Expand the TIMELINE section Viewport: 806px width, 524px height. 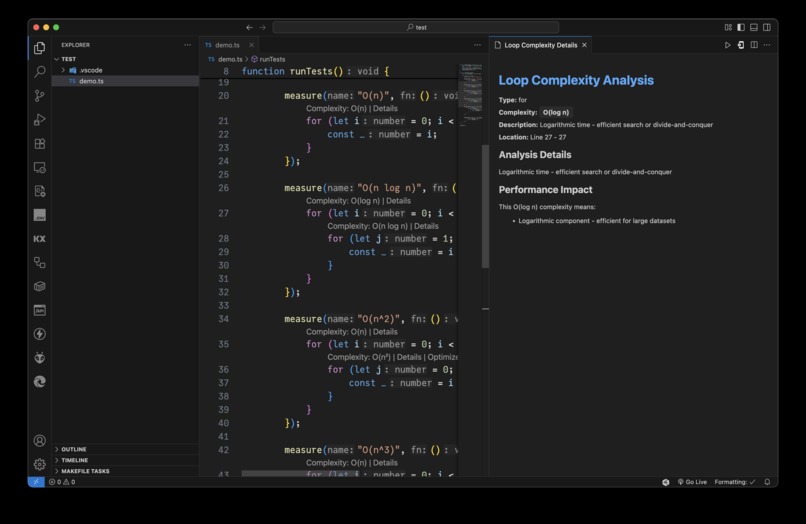click(125, 460)
